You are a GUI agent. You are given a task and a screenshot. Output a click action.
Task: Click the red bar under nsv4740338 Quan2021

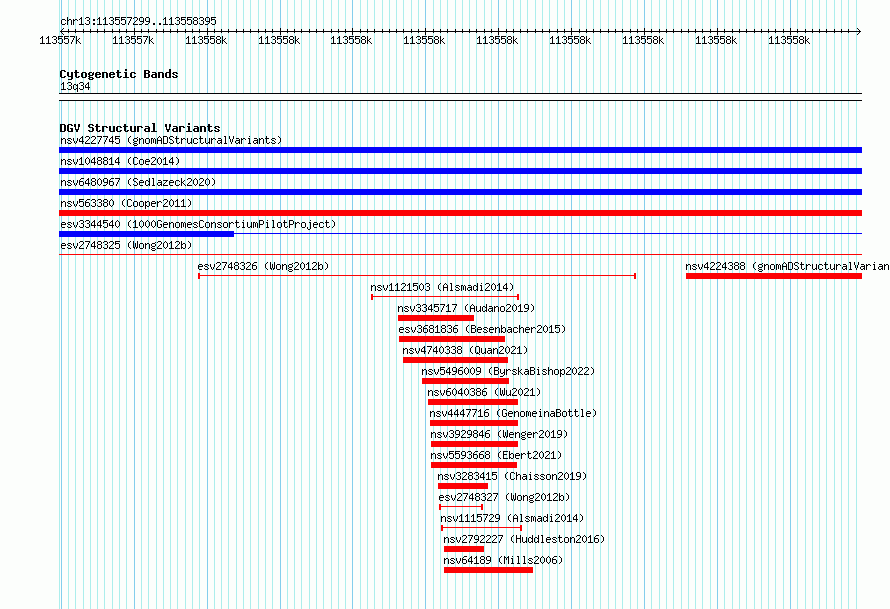455,360
